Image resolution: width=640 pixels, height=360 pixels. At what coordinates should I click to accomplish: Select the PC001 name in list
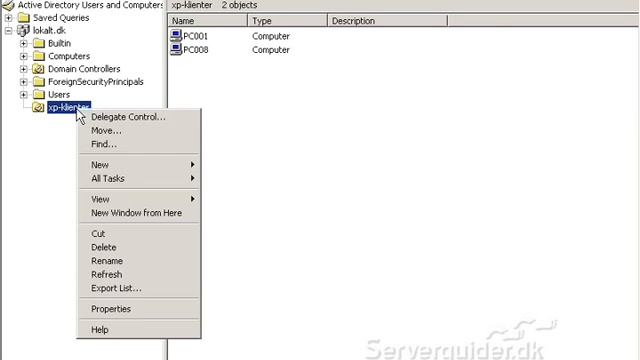pos(196,36)
